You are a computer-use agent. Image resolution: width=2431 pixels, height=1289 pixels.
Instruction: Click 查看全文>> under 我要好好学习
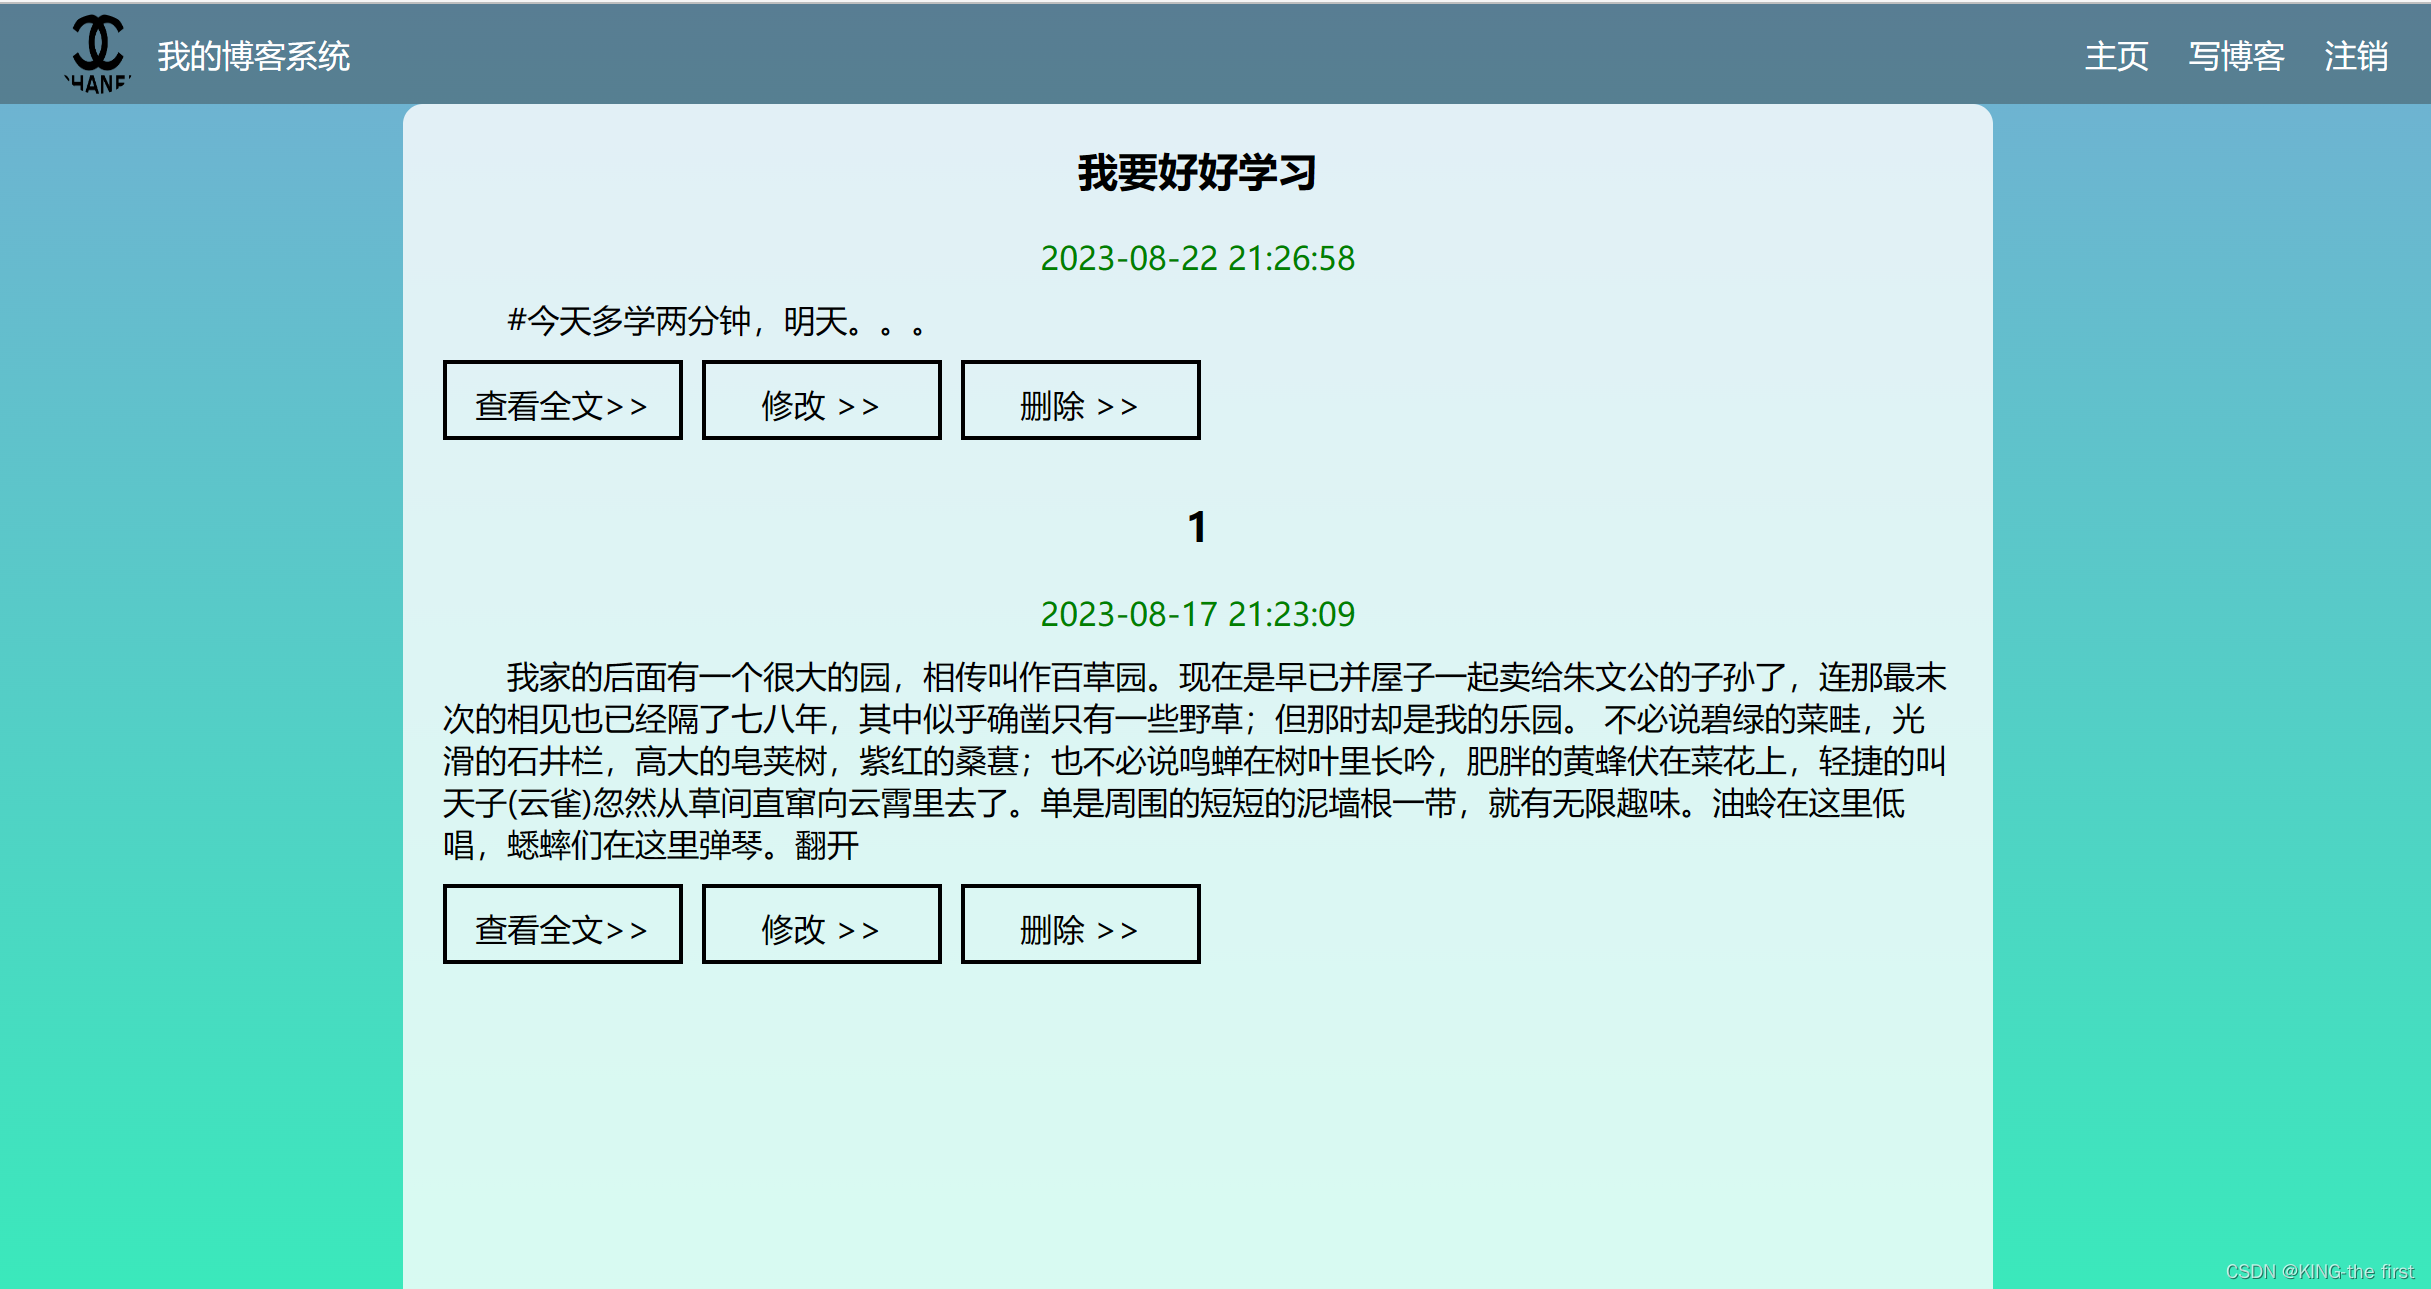click(x=562, y=400)
